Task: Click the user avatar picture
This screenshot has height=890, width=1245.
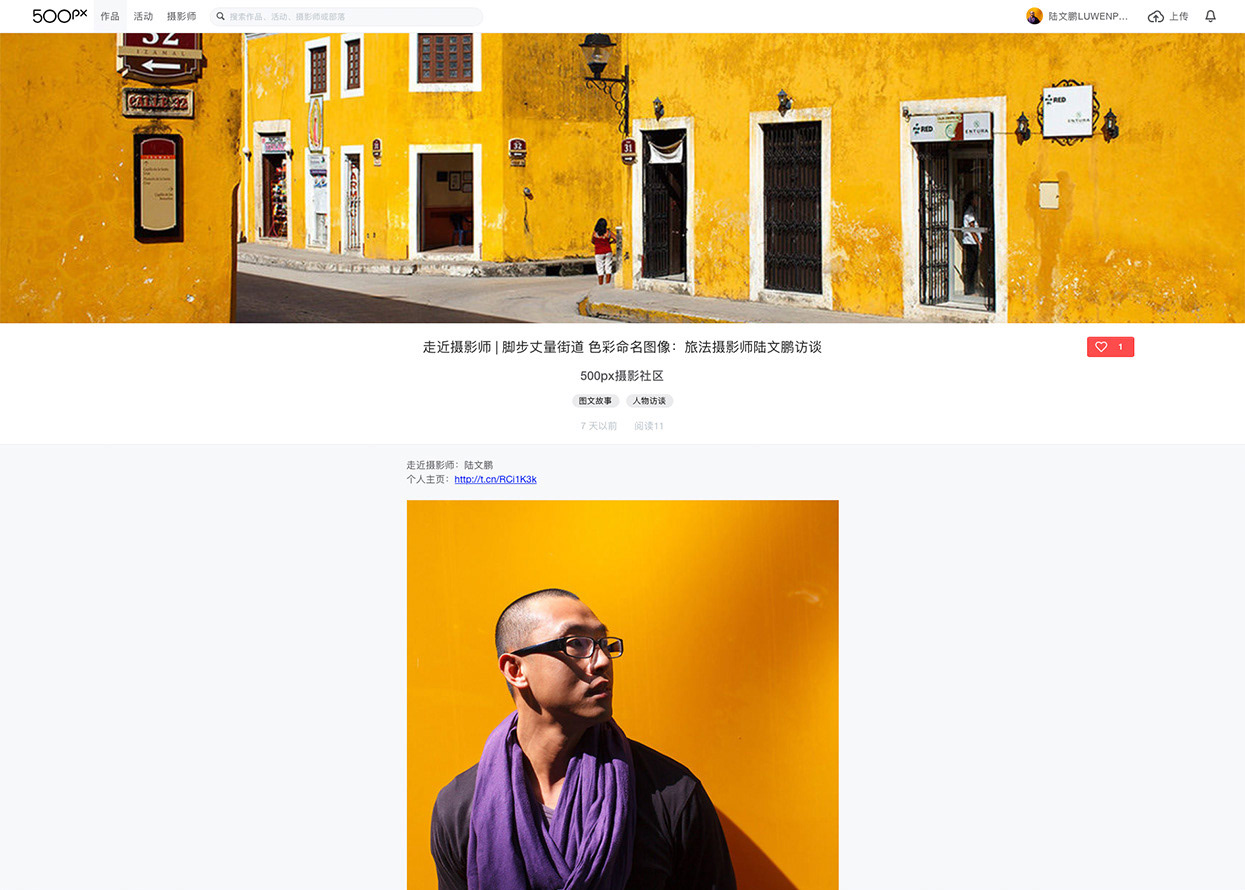Action: point(1034,16)
